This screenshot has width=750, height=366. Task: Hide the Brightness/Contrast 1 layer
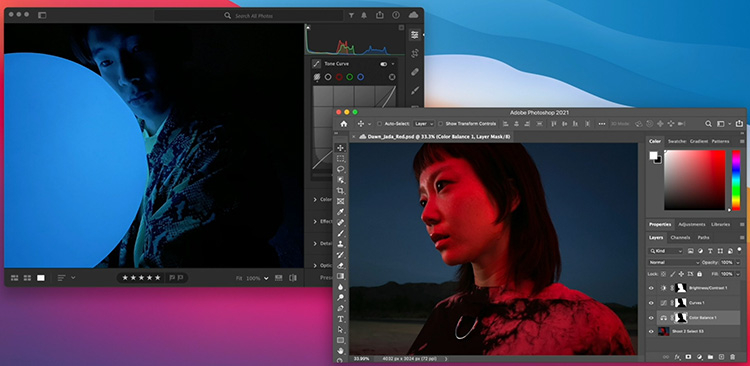[x=651, y=288]
